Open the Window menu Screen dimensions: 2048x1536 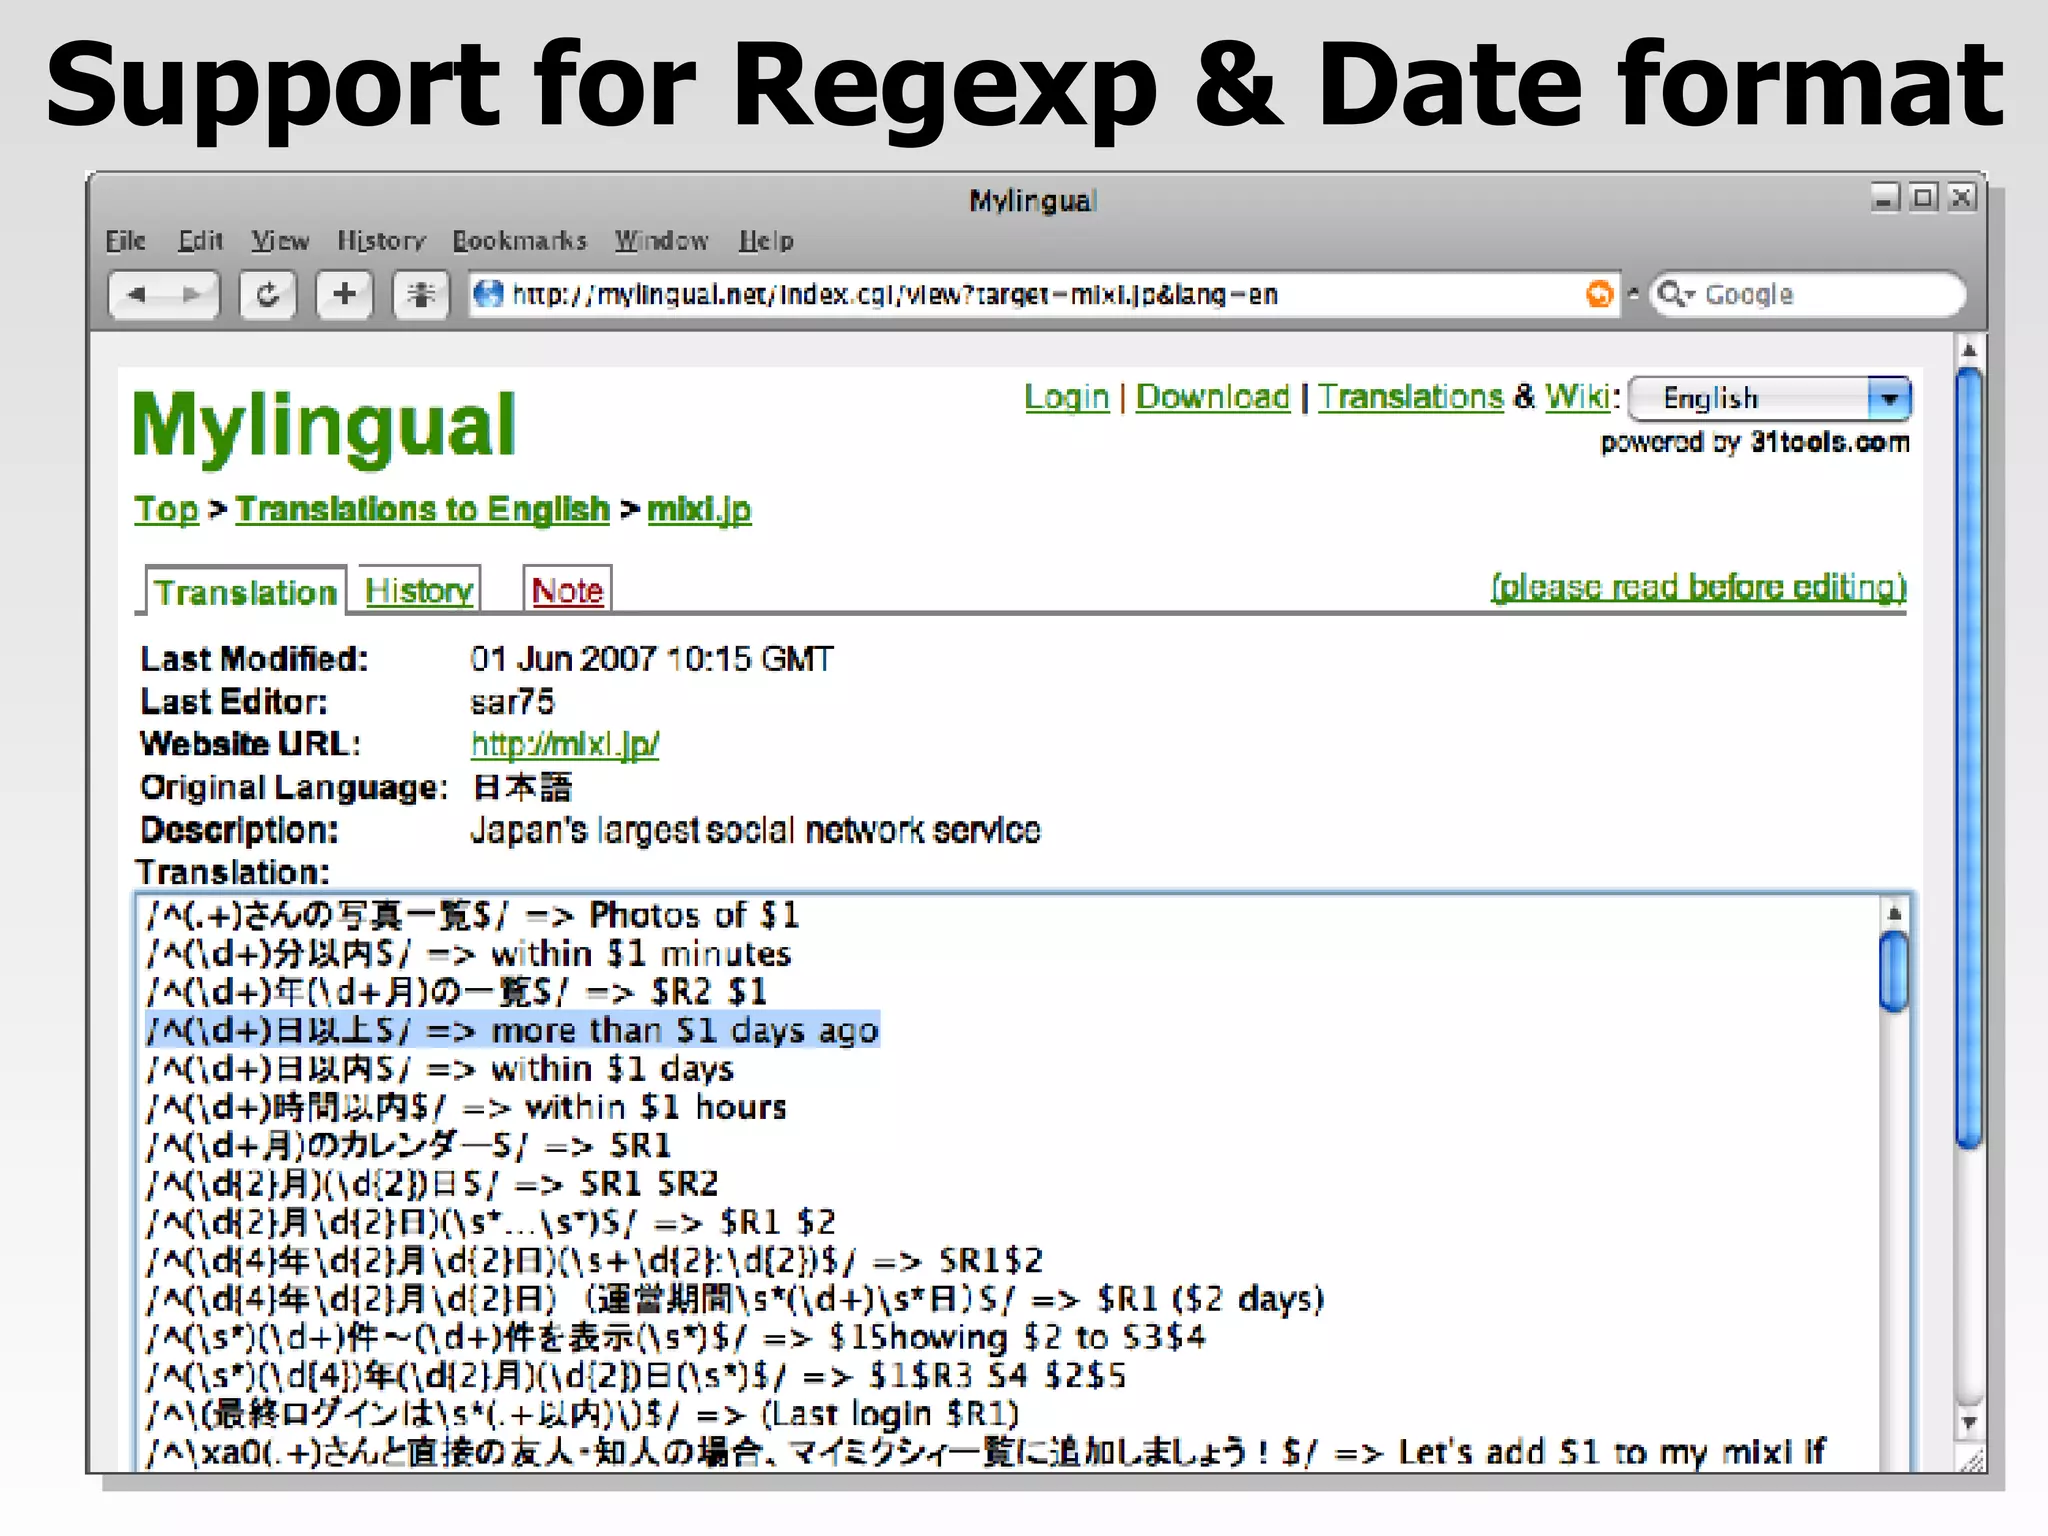661,241
